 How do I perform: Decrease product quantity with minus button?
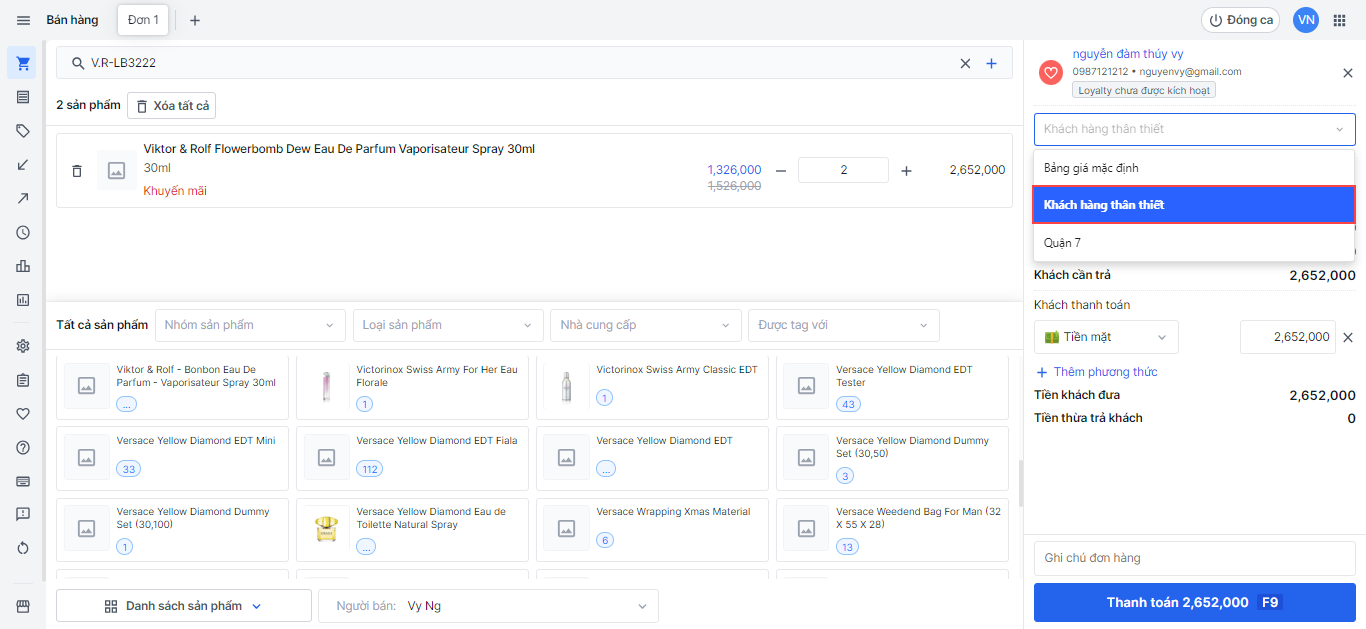tap(781, 171)
